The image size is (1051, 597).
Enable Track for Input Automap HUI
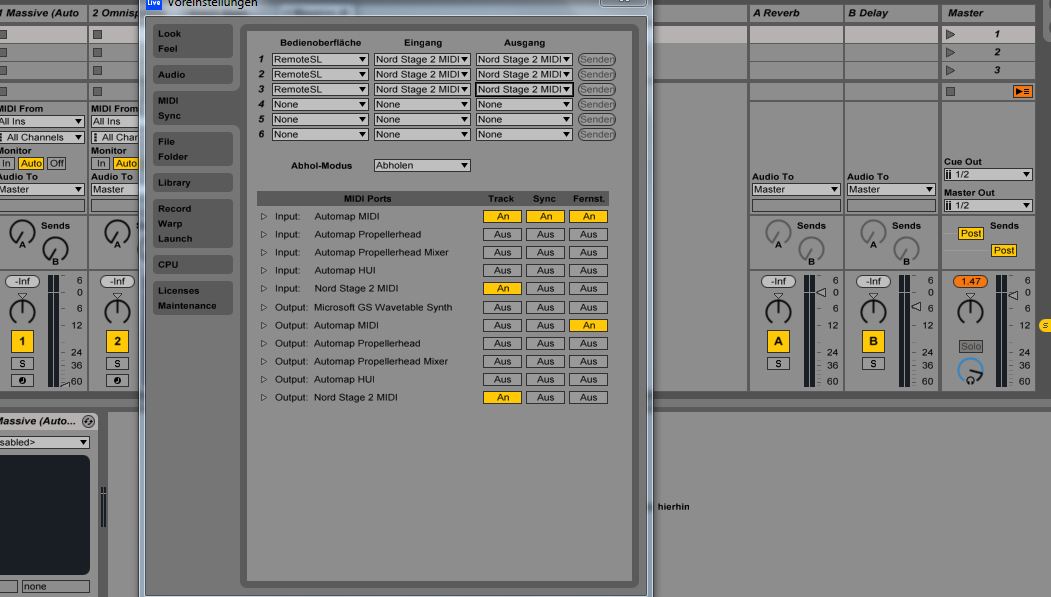(x=502, y=270)
